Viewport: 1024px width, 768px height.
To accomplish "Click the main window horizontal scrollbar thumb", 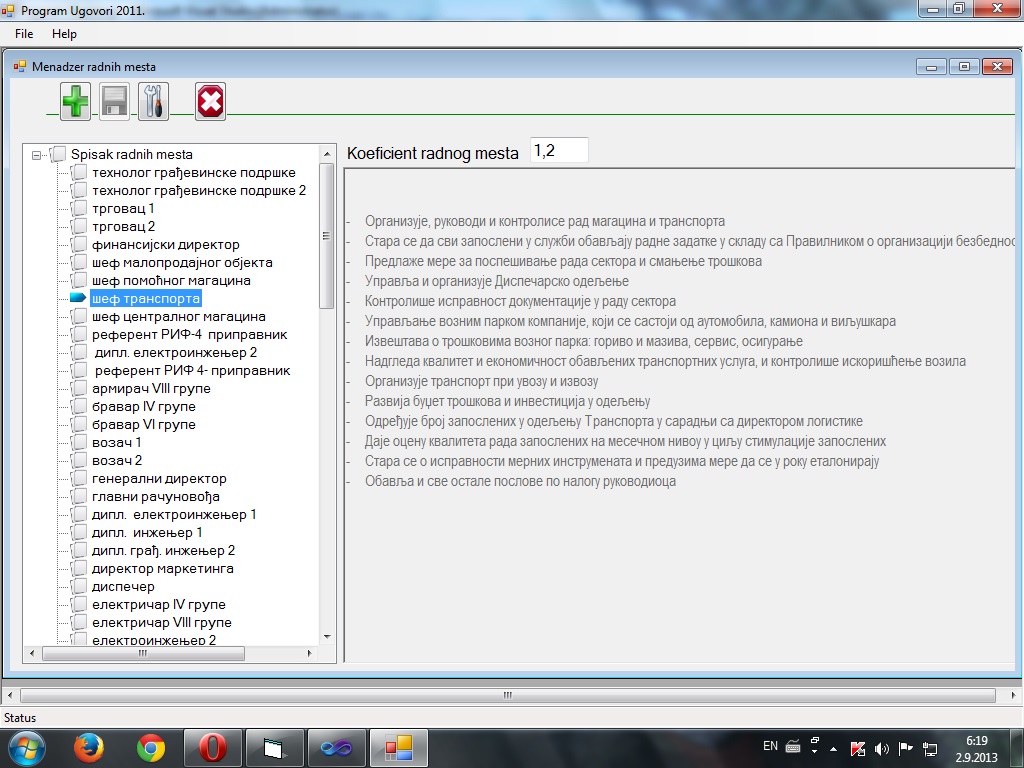I will point(507,696).
